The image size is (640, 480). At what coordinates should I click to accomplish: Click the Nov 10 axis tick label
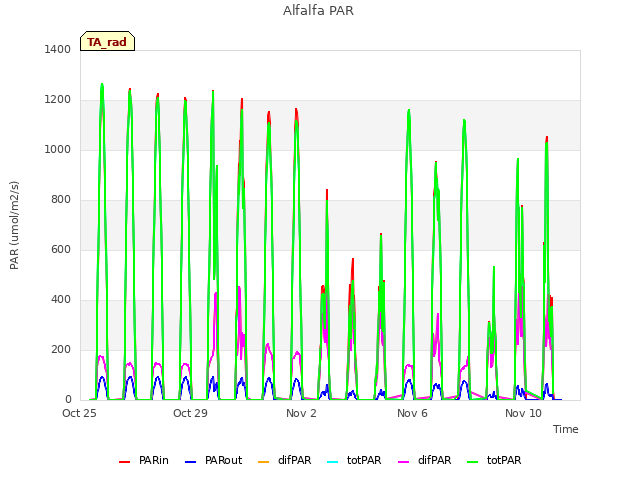coord(523,413)
